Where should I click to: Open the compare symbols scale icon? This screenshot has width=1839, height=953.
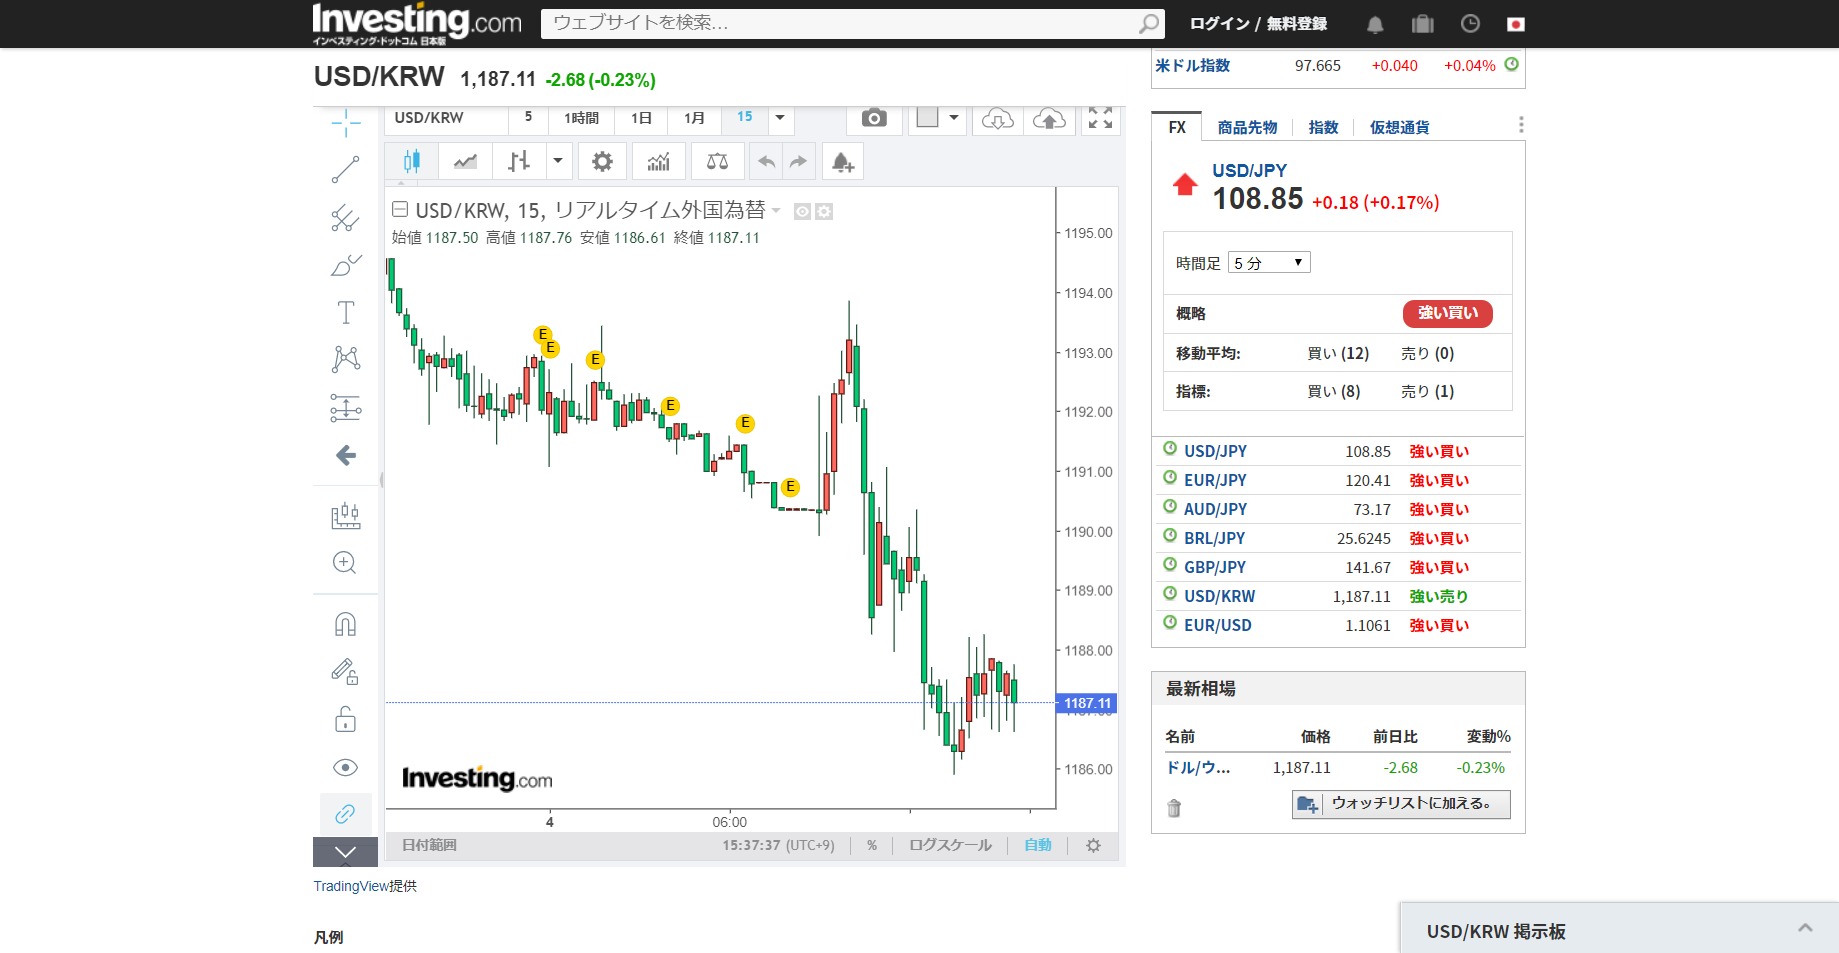[x=717, y=162]
